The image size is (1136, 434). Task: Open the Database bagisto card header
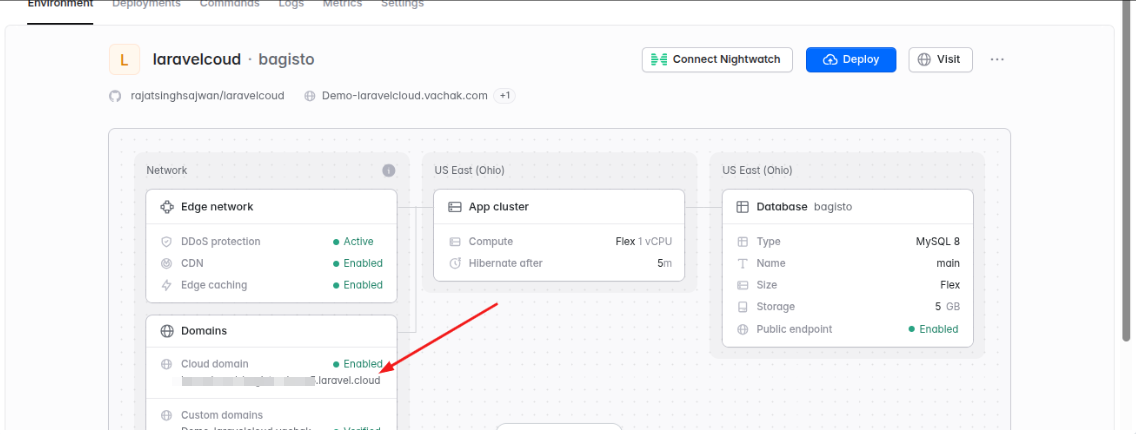click(x=848, y=206)
